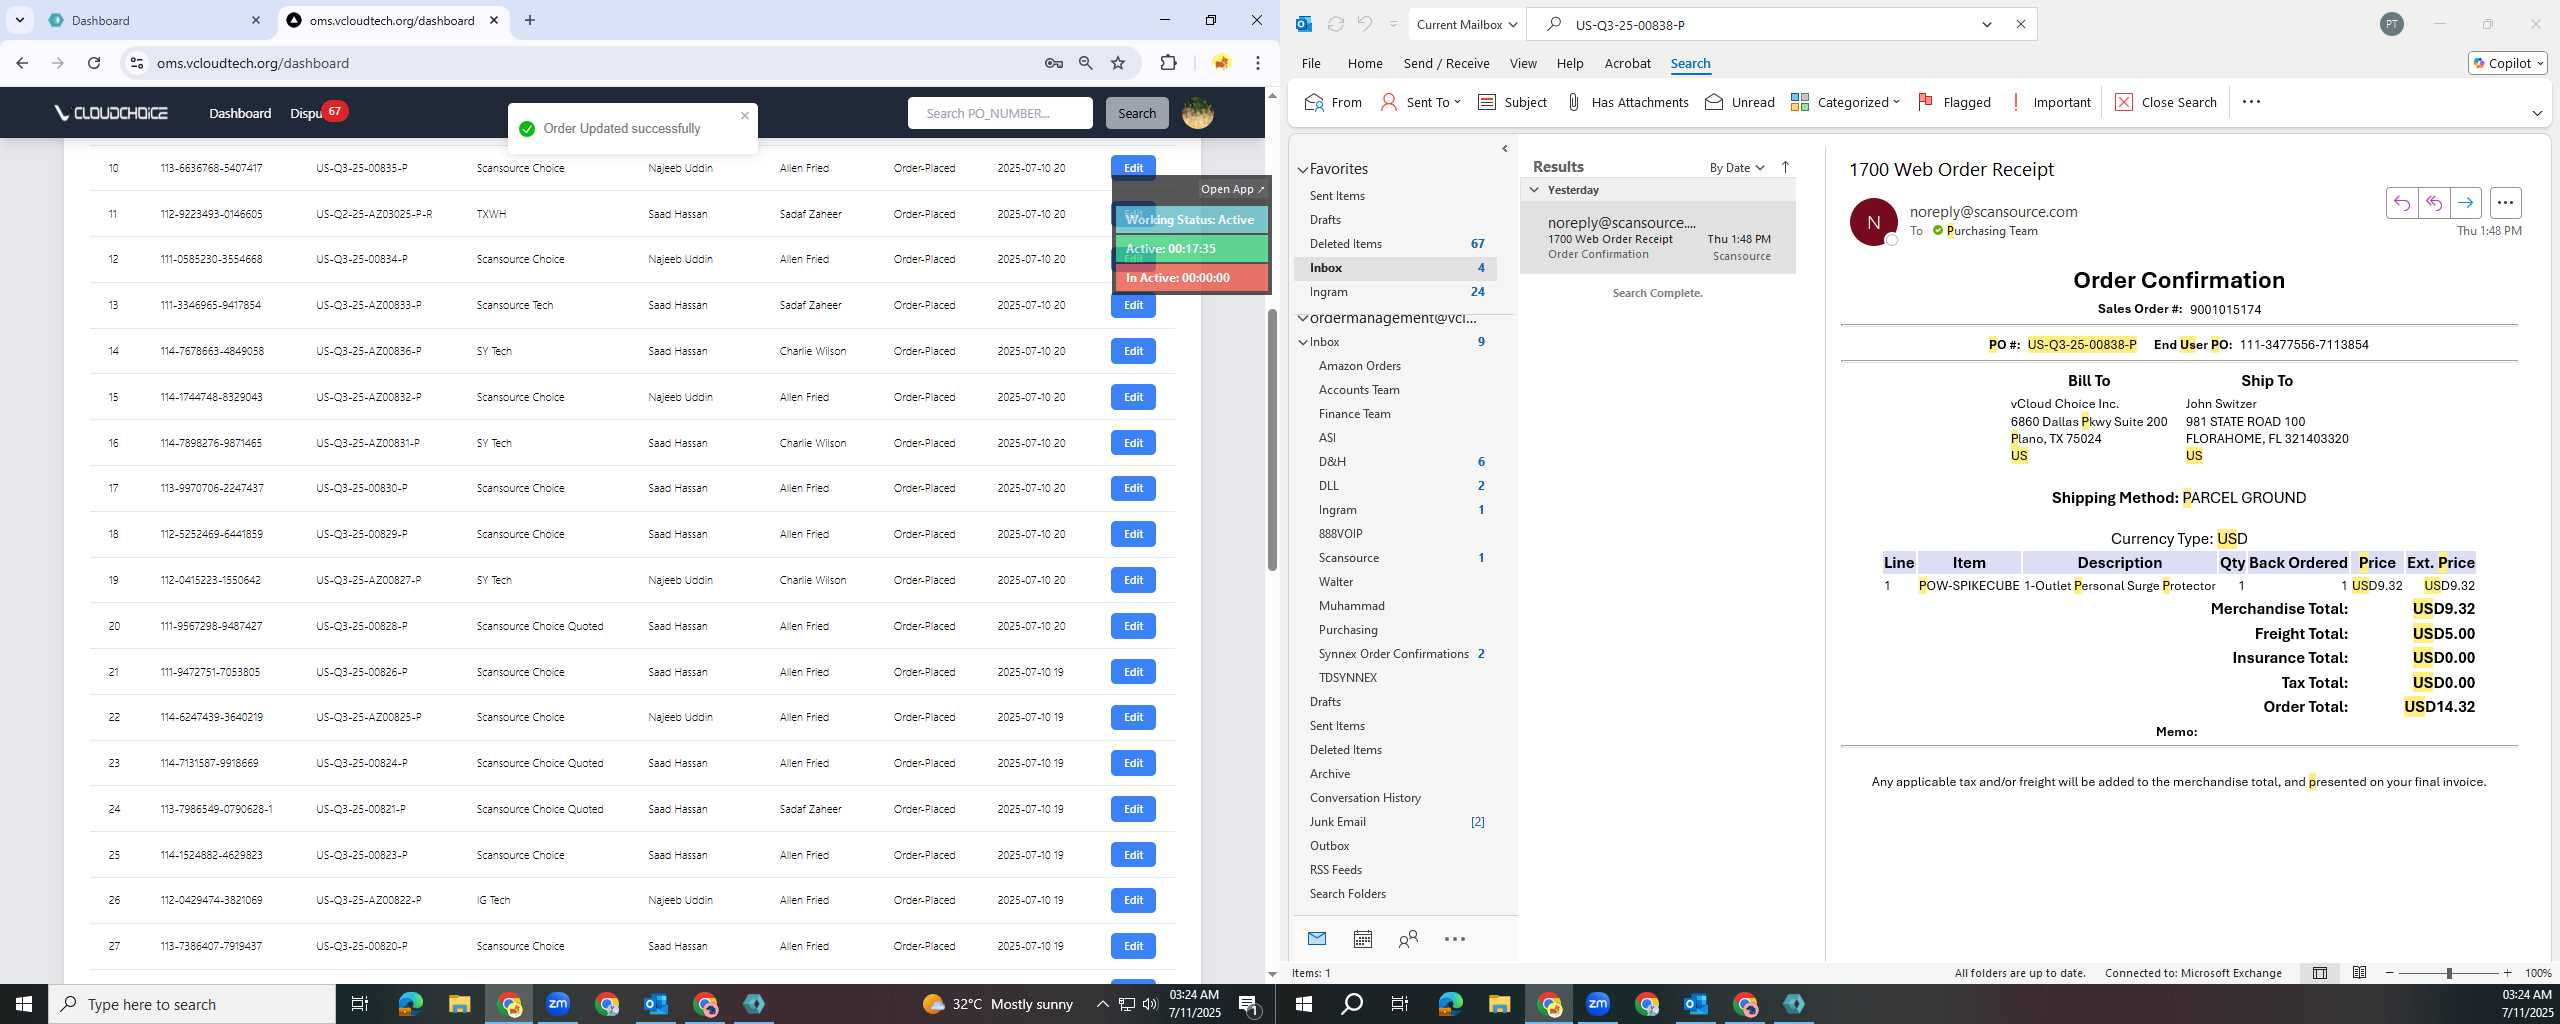Switch to Outlook Mail view

pos(1317,938)
